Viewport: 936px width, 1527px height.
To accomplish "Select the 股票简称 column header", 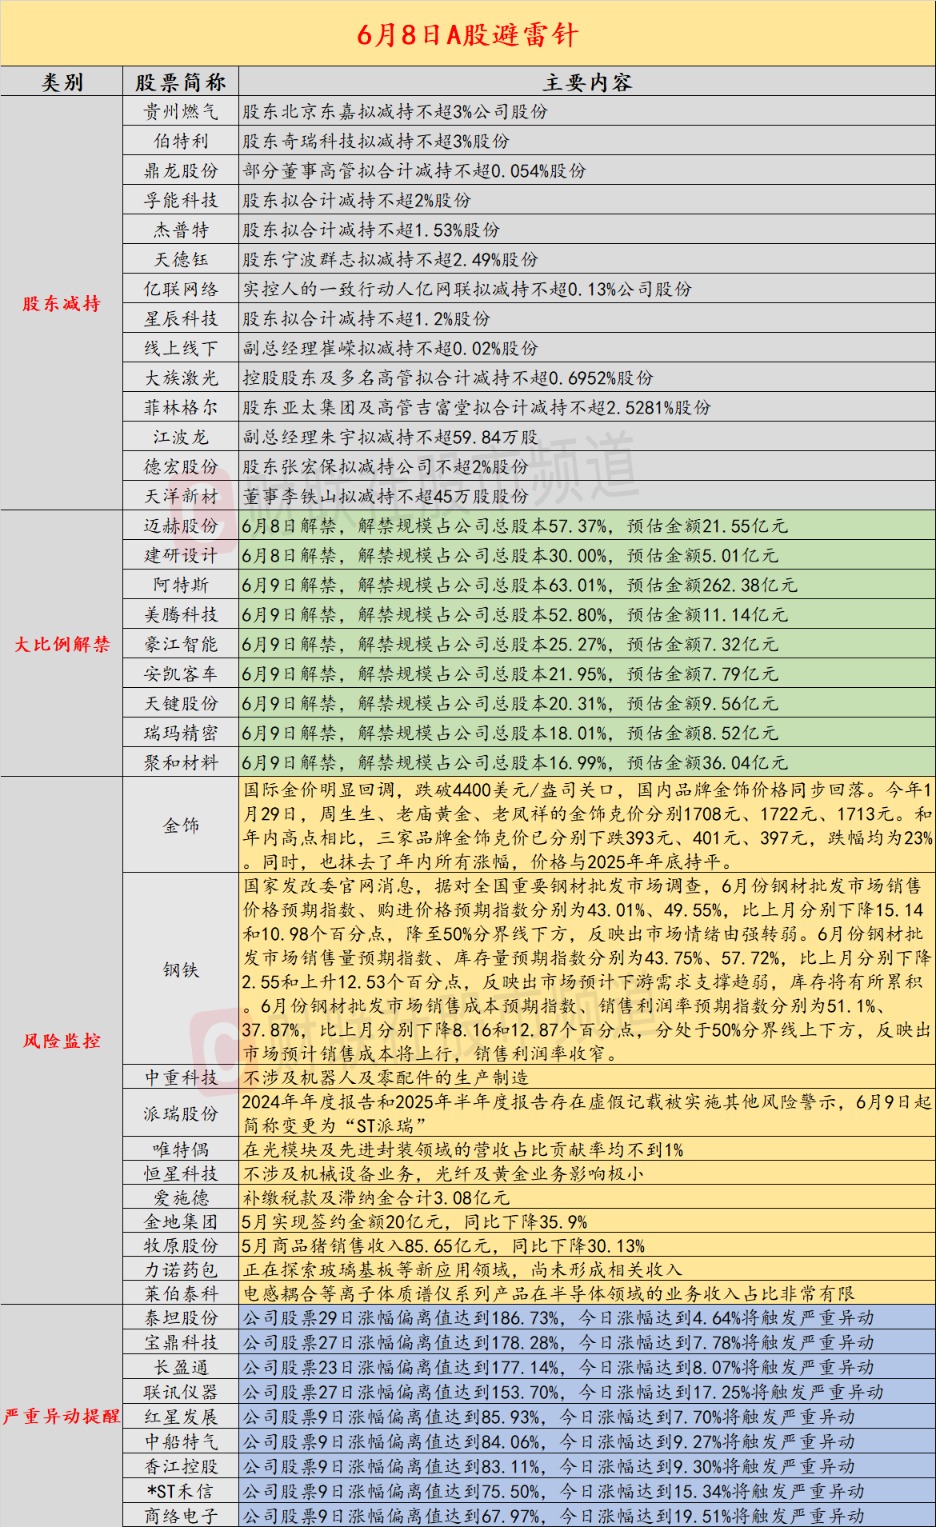I will 181,82.
